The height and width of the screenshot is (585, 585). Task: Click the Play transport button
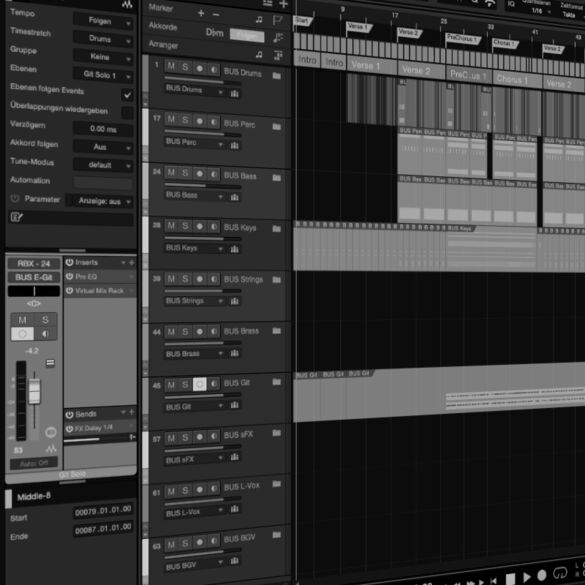(527, 577)
